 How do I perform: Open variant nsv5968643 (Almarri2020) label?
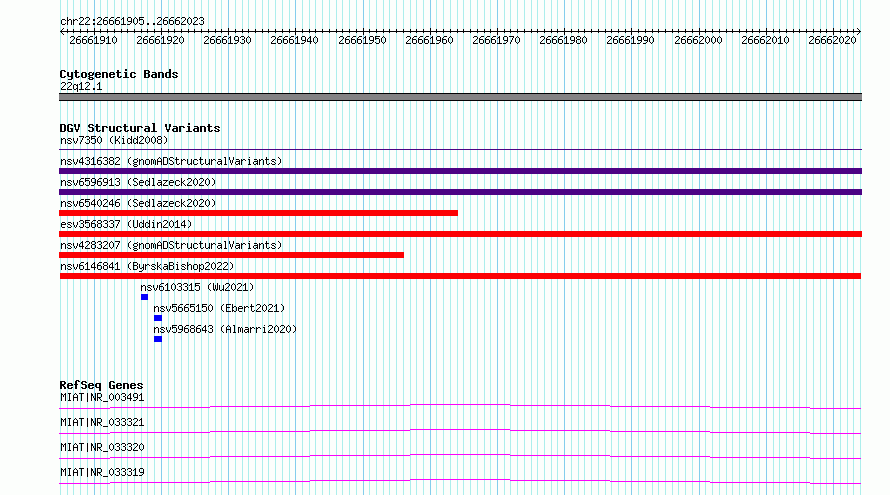[x=225, y=329]
